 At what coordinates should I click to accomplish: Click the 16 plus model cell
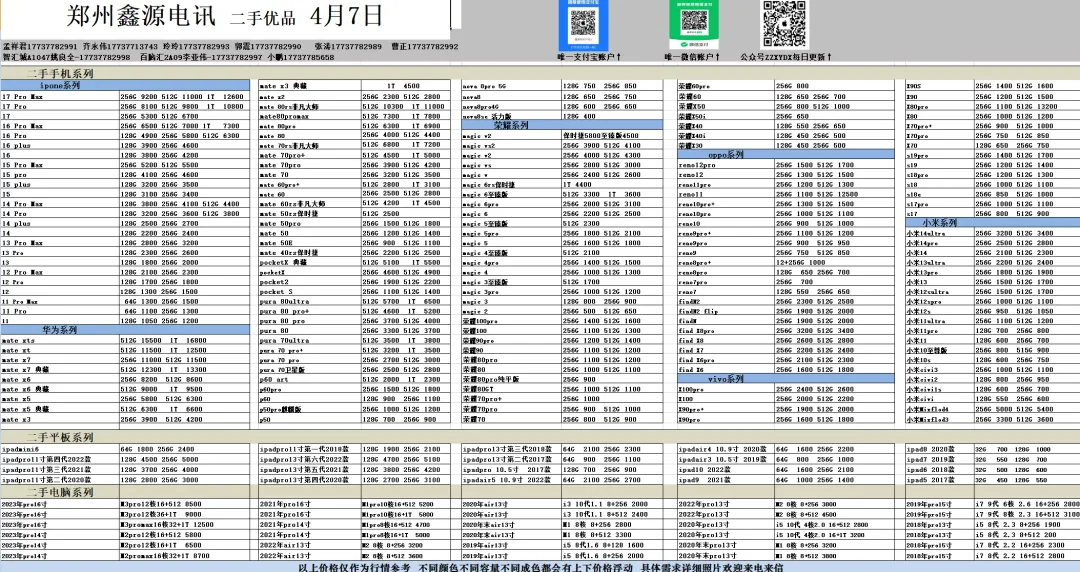click(x=60, y=145)
